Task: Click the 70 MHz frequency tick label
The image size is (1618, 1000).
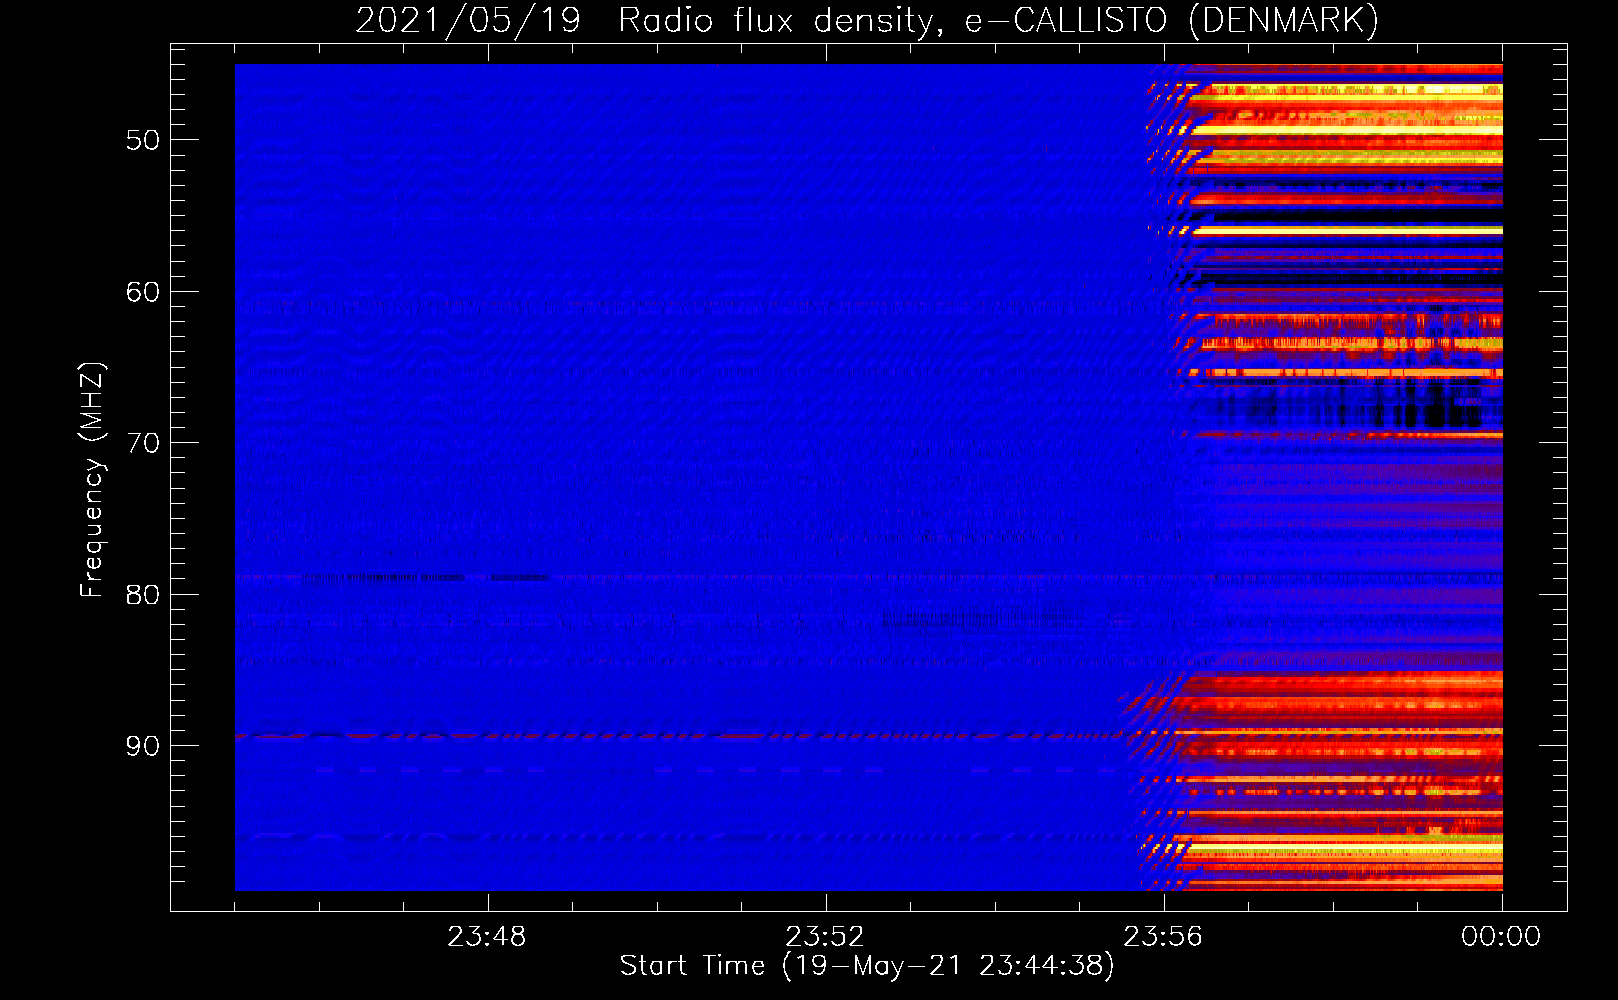Action: pos(143,443)
